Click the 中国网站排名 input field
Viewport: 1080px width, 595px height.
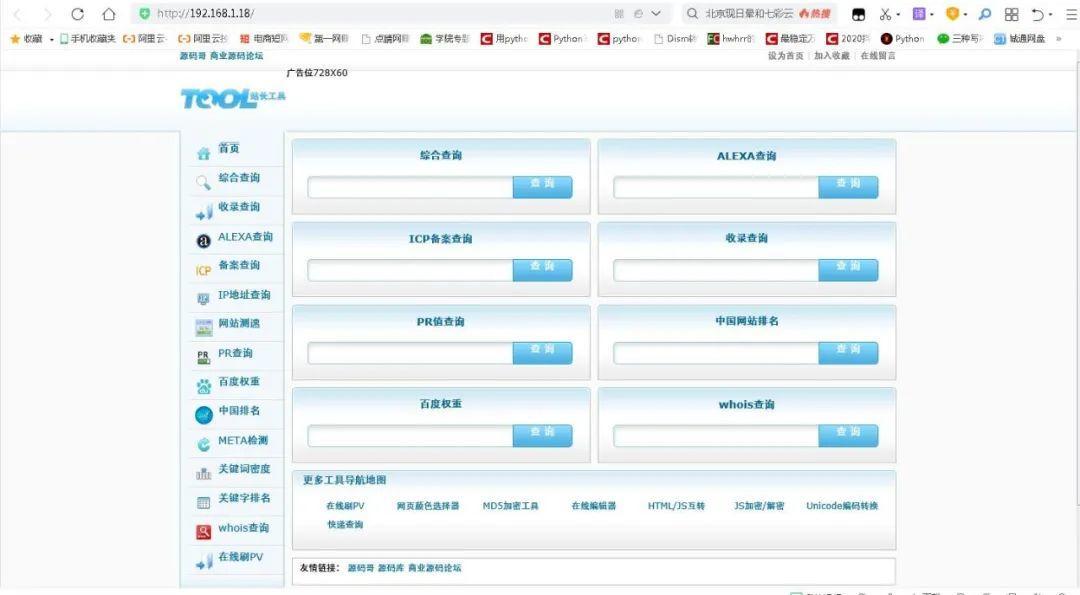coord(716,353)
